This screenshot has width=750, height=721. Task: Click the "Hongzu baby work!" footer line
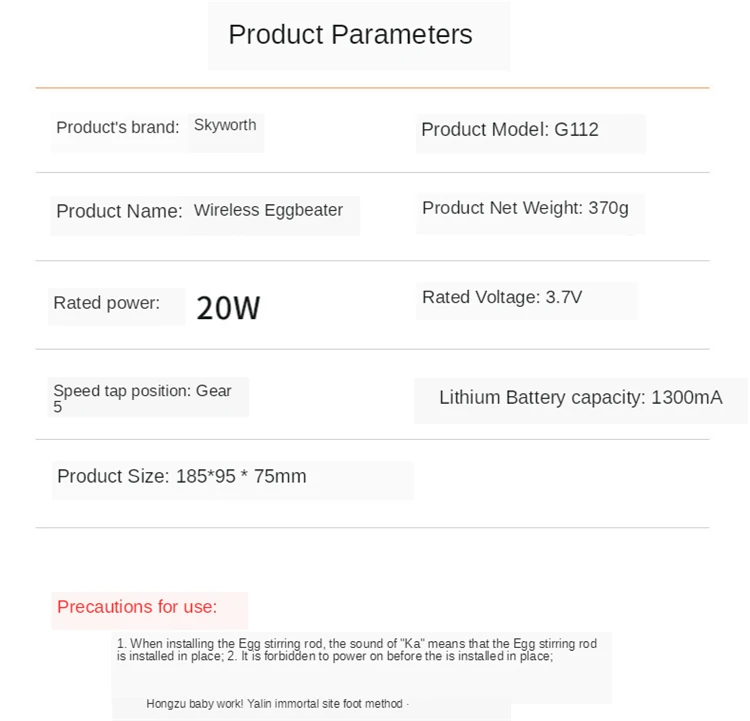coord(274,704)
